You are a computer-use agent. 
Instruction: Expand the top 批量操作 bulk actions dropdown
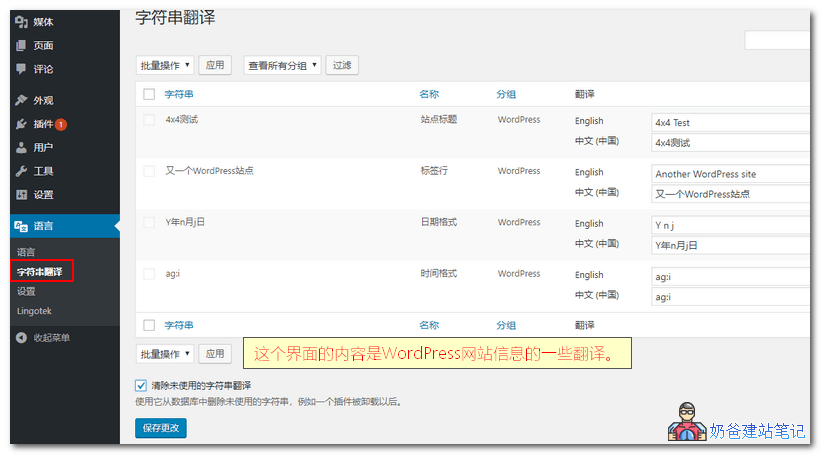165,65
